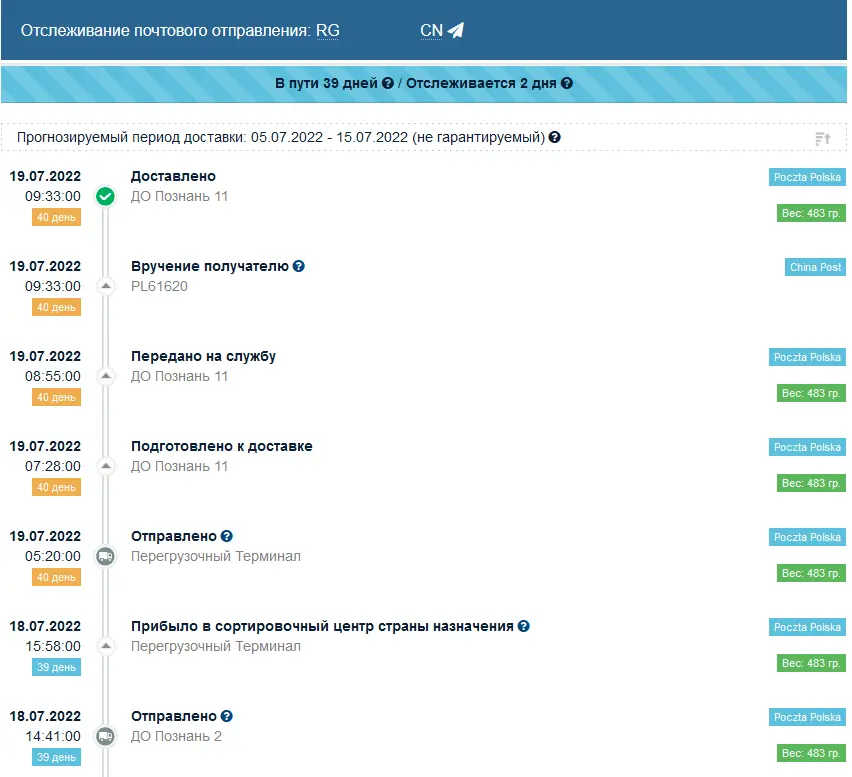Click help icon after delivery forecast period
This screenshot has height=777, width=852.
coord(554,137)
